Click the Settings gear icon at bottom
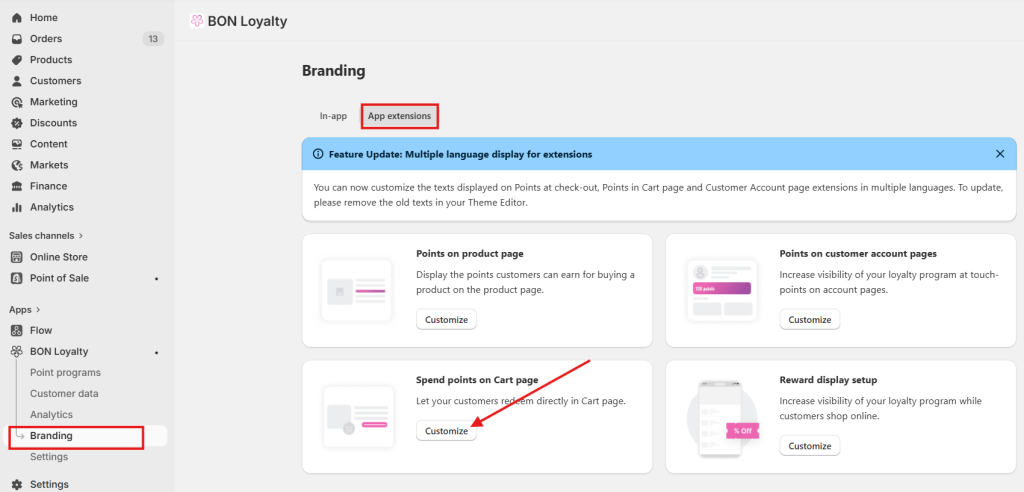Image resolution: width=1024 pixels, height=492 pixels. point(17,484)
